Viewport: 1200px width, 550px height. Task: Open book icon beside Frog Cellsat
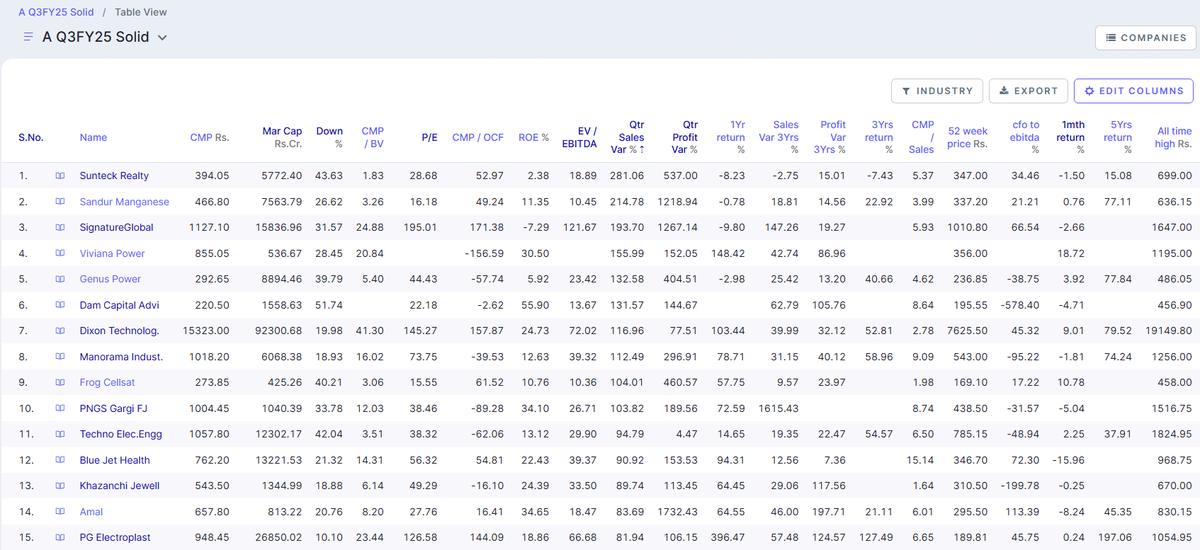click(x=60, y=383)
